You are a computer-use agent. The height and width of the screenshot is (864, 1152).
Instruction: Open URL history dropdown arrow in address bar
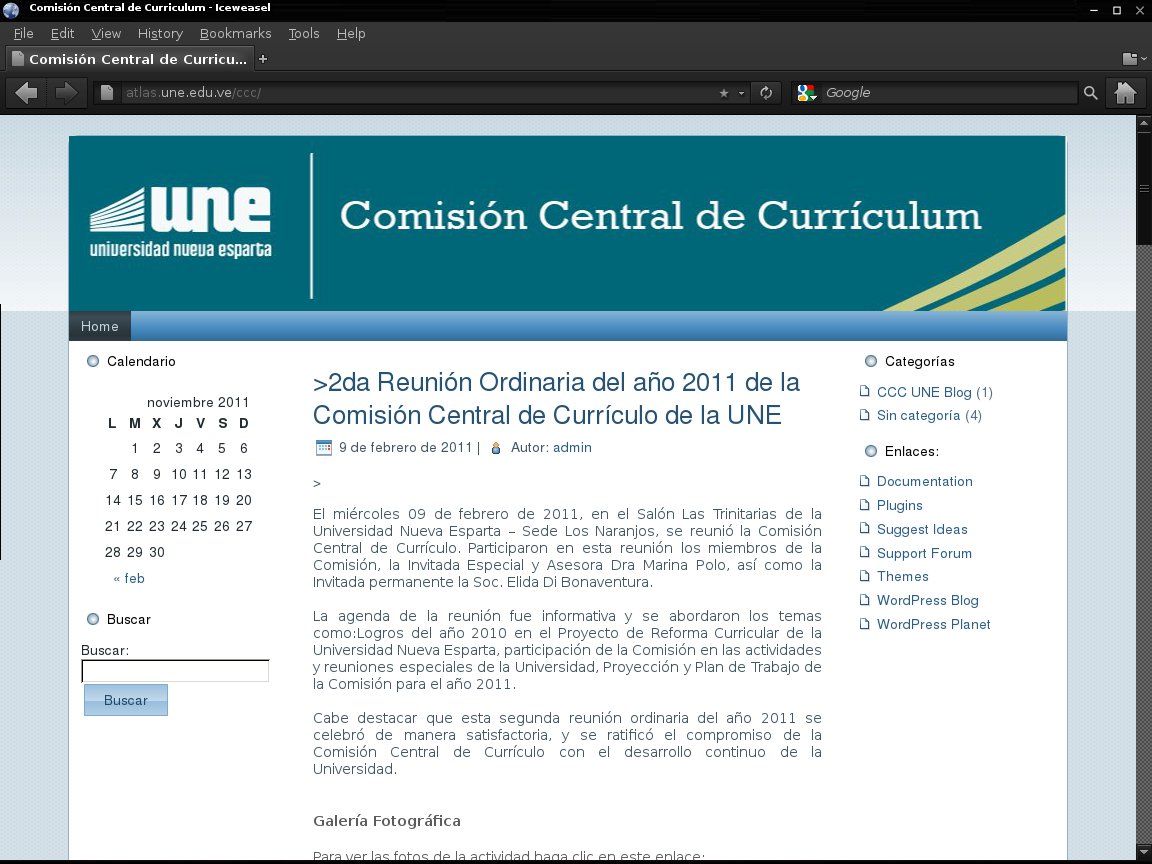point(741,93)
